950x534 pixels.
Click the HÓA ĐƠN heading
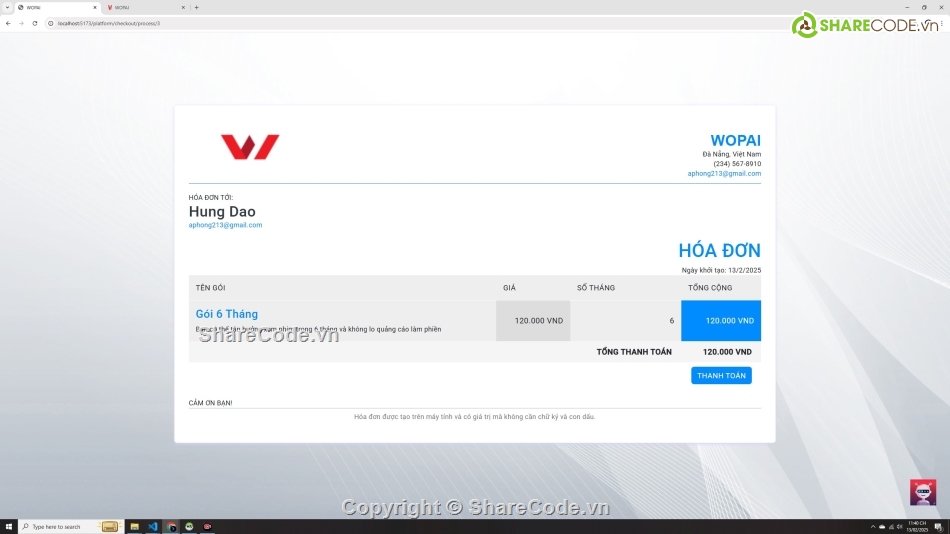pyautogui.click(x=719, y=250)
